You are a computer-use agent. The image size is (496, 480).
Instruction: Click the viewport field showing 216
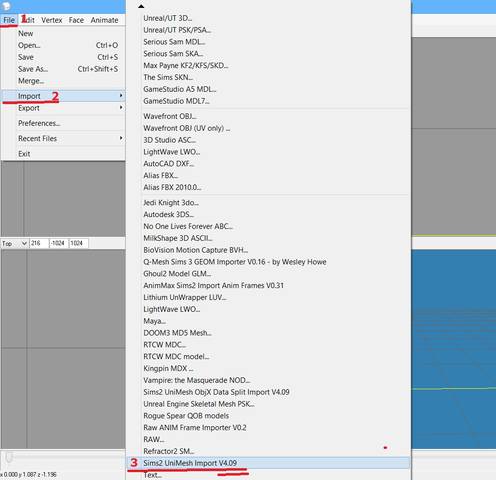[39, 243]
